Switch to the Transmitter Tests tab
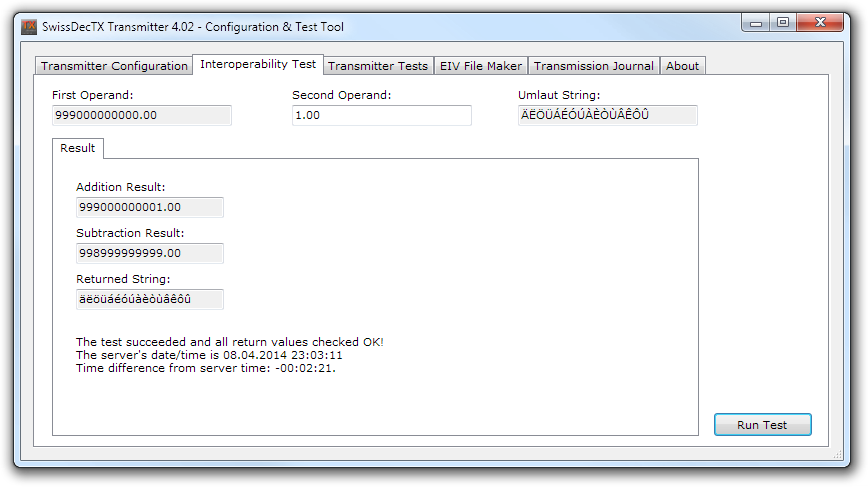Image resolution: width=868 pixels, height=487 pixels. (x=377, y=66)
